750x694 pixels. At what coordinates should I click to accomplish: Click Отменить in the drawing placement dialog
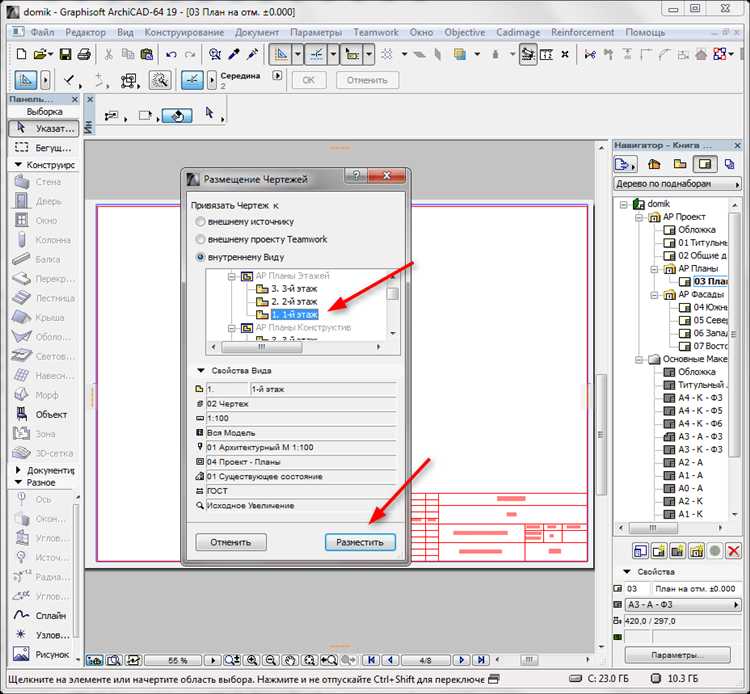click(x=231, y=542)
